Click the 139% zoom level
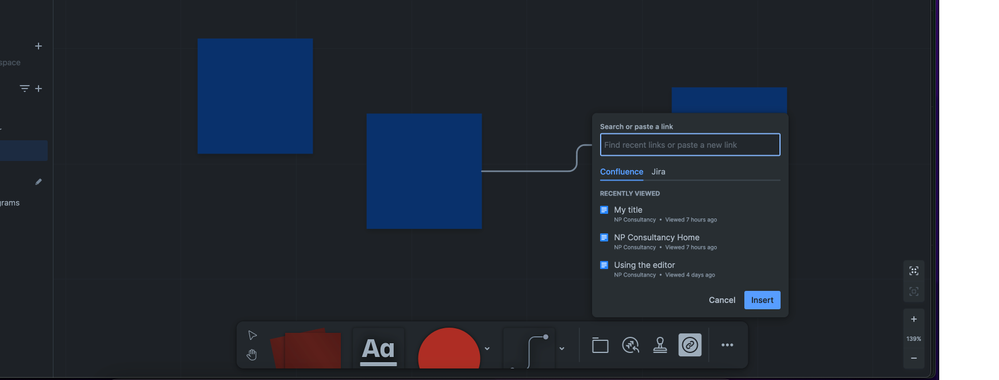Image resolution: width=999 pixels, height=380 pixels. [914, 339]
